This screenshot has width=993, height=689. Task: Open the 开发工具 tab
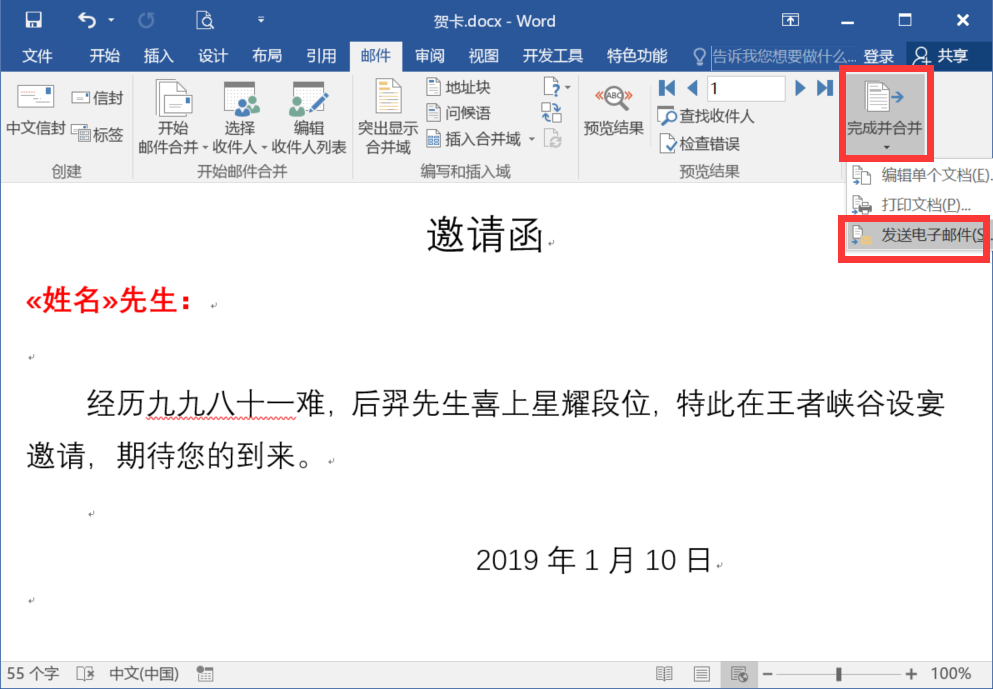point(552,56)
